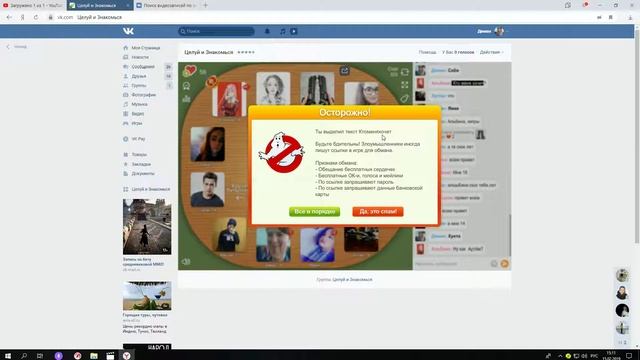This screenshot has width=640, height=360.
Task: Click the Назад back link at left
Action: 17,47
